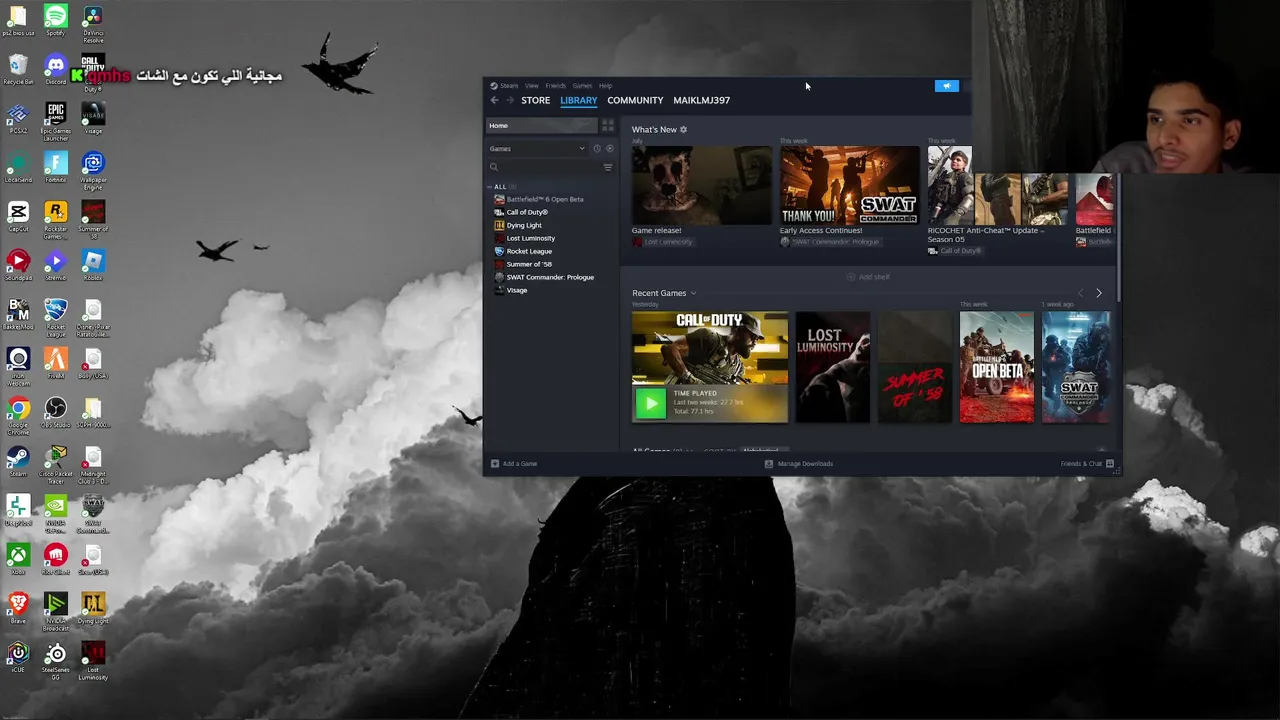Viewport: 1280px width, 720px height.
Task: Switch to COMMUNITY tab
Action: click(x=635, y=100)
